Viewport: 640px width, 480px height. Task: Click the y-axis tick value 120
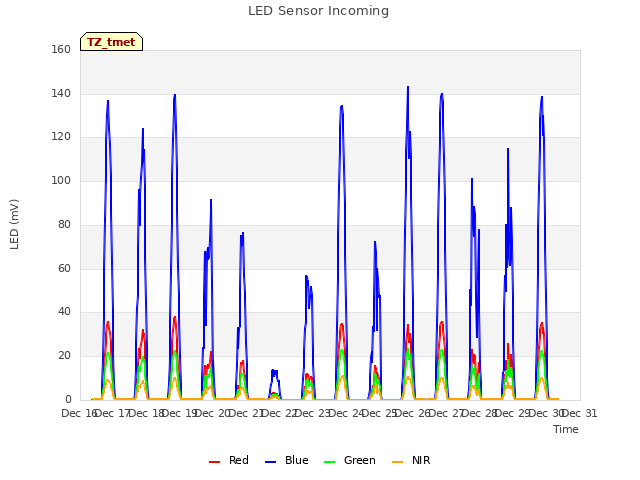[x=61, y=137]
